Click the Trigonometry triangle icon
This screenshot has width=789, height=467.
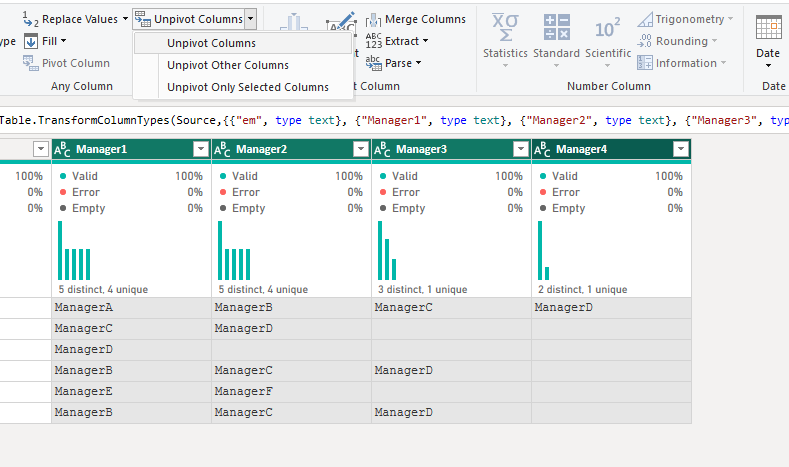(x=645, y=19)
